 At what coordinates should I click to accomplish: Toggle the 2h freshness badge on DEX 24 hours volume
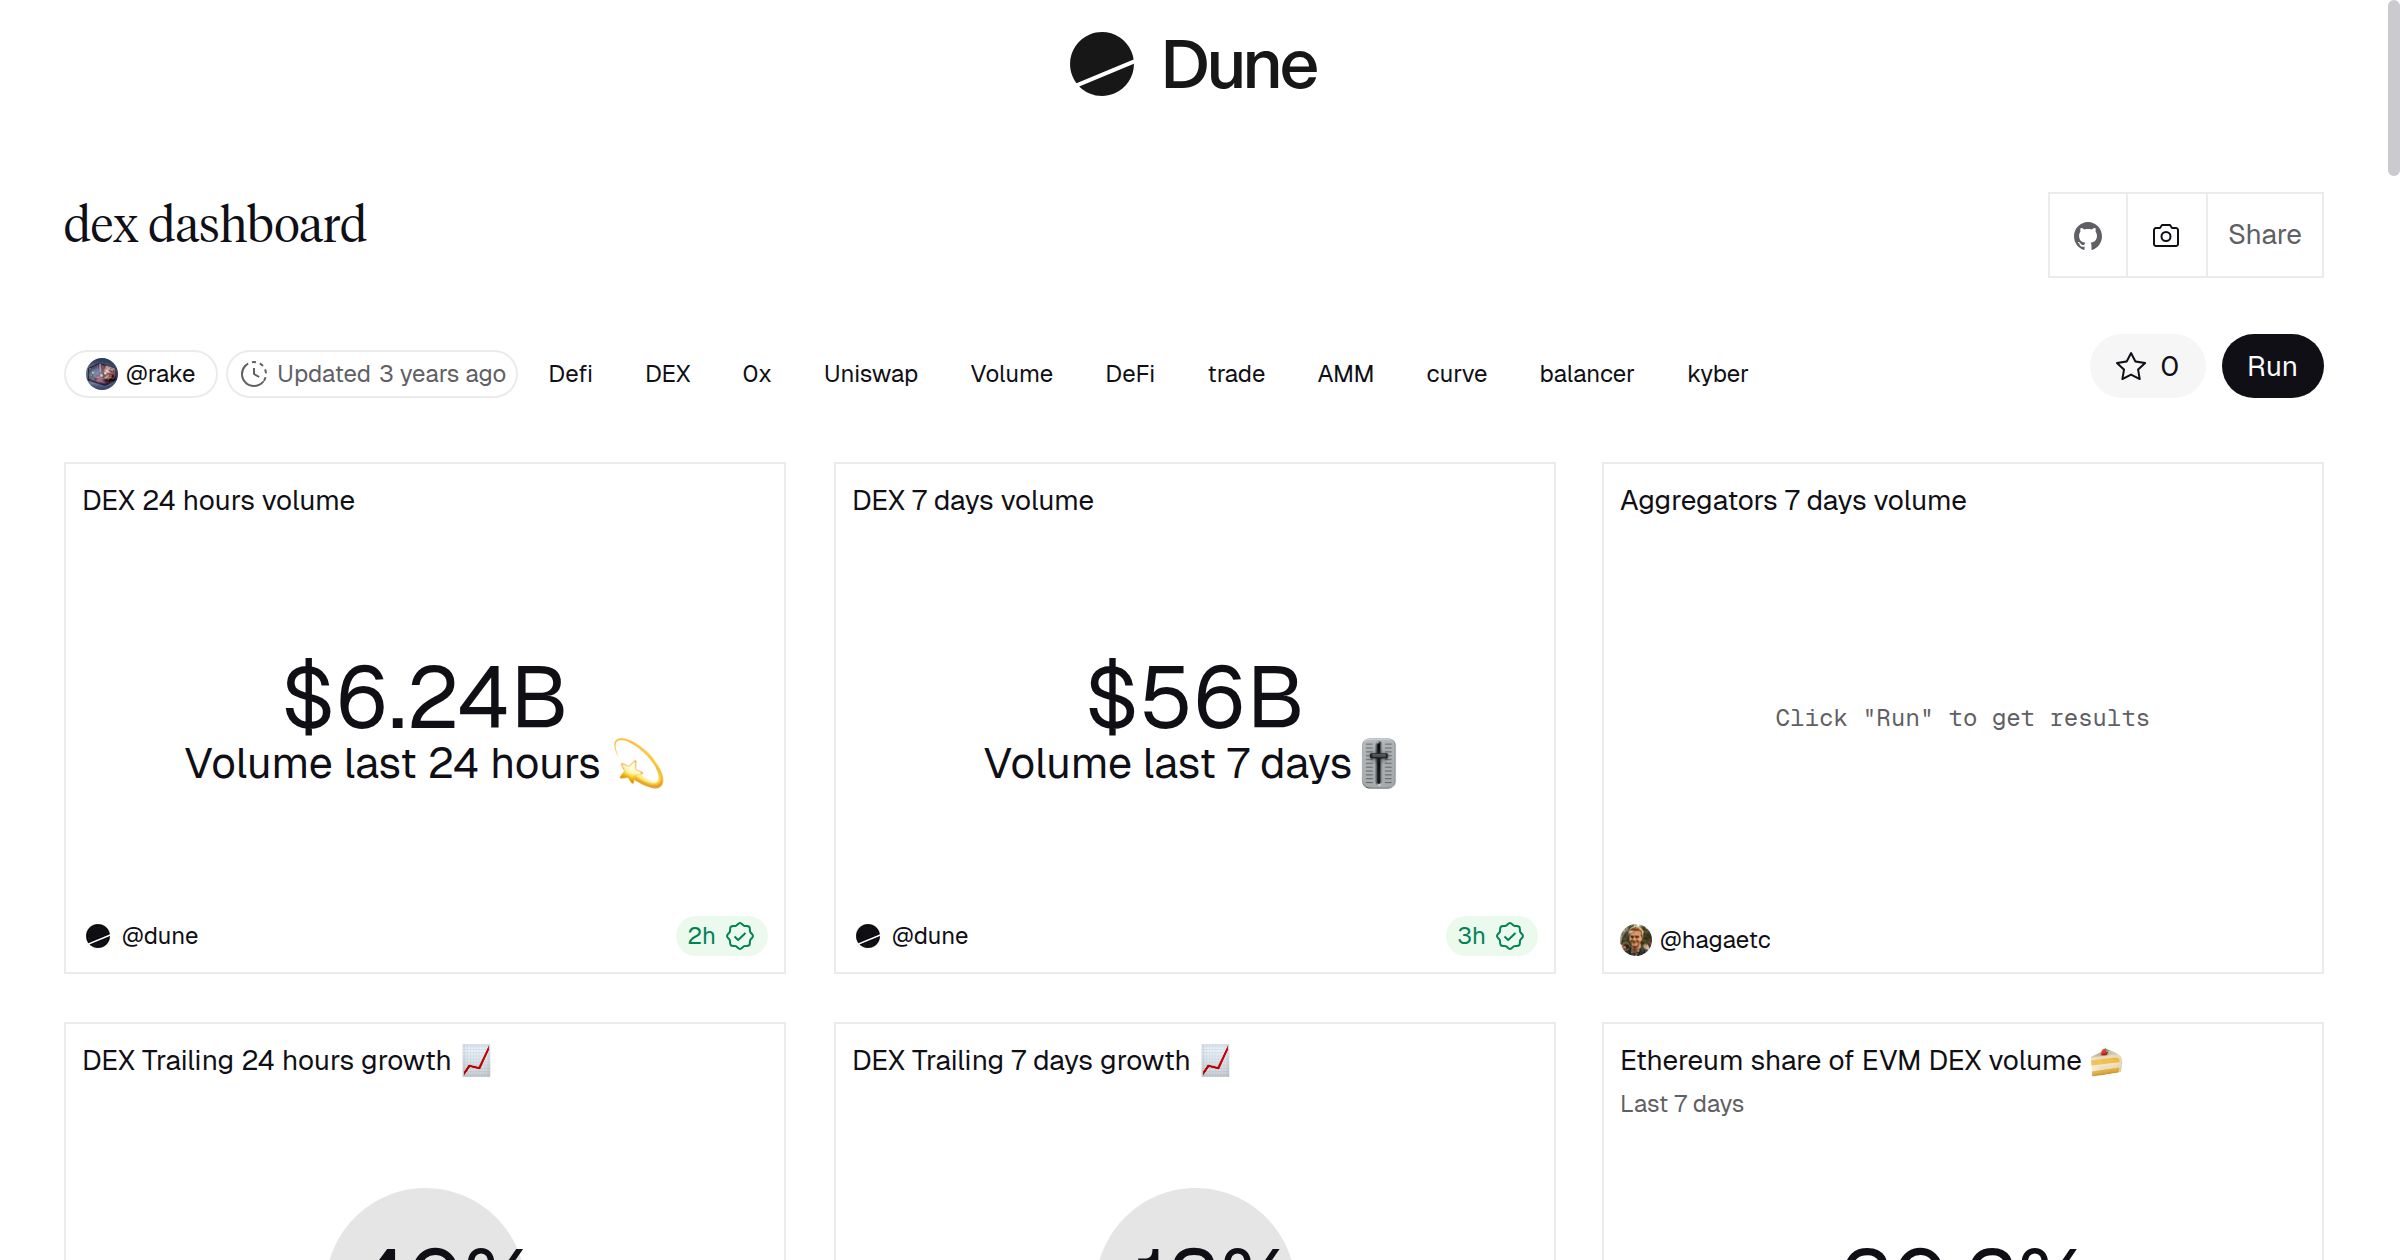pyautogui.click(x=720, y=935)
